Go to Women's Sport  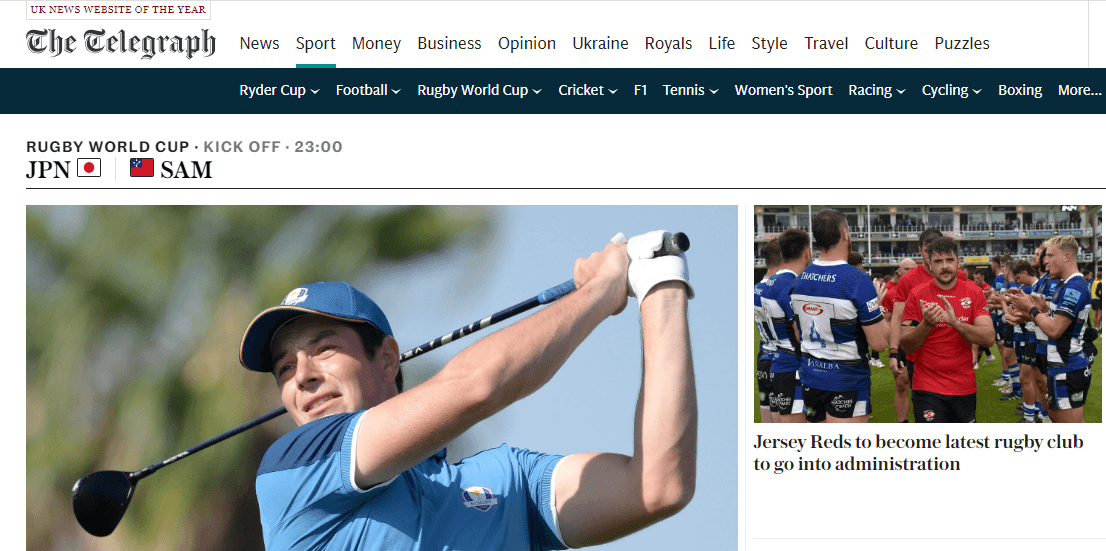[x=783, y=90]
